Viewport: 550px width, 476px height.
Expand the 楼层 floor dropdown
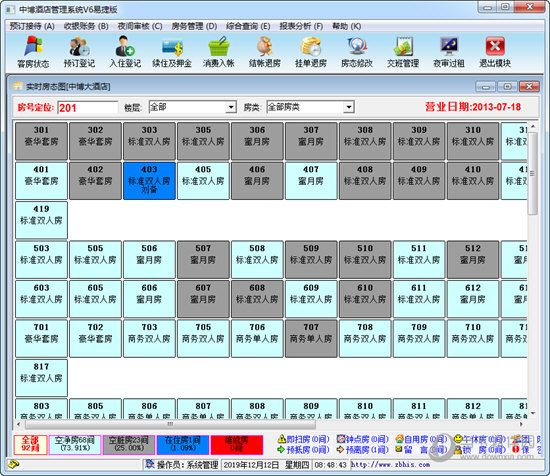pyautogui.click(x=231, y=107)
